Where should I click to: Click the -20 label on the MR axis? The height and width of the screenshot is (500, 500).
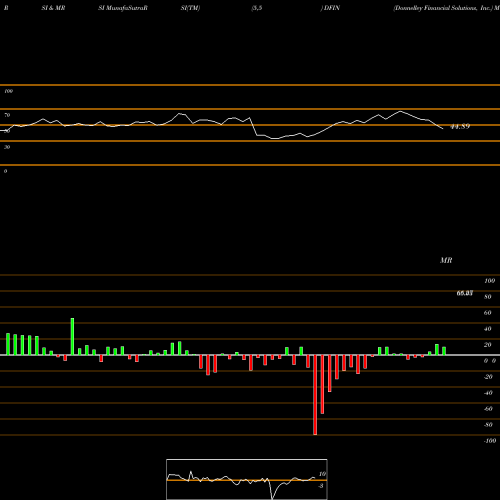488,377
